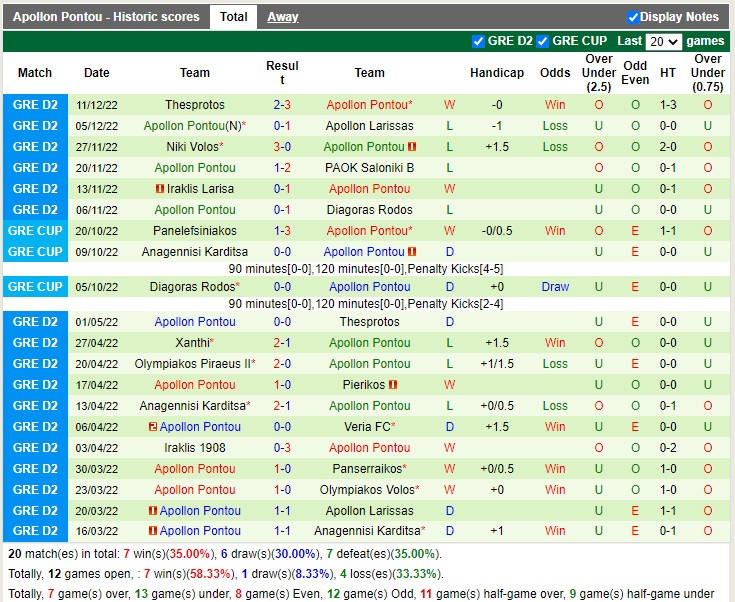Viewport: 735px width, 602px height.
Task: Open the Thesprotos team link in 11/12/22 match
Action: [195, 105]
